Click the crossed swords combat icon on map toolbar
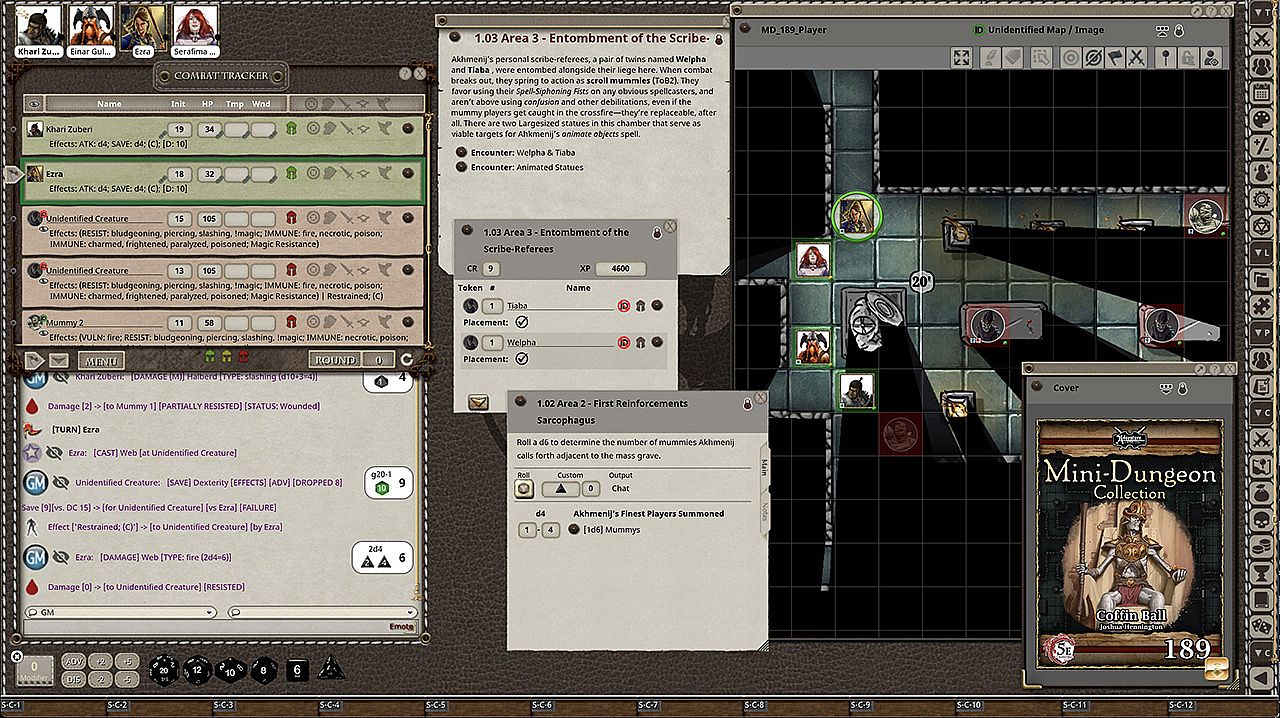Viewport: 1280px width, 718px height. coord(1137,59)
